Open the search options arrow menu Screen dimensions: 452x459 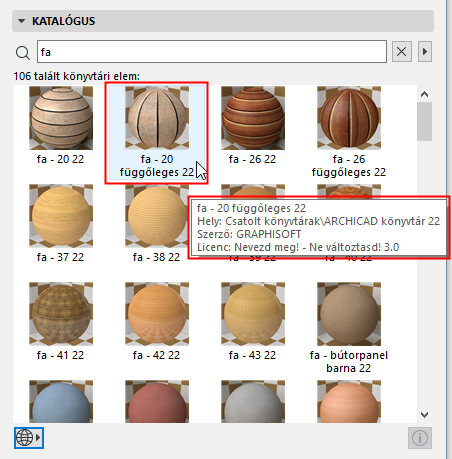click(x=425, y=52)
